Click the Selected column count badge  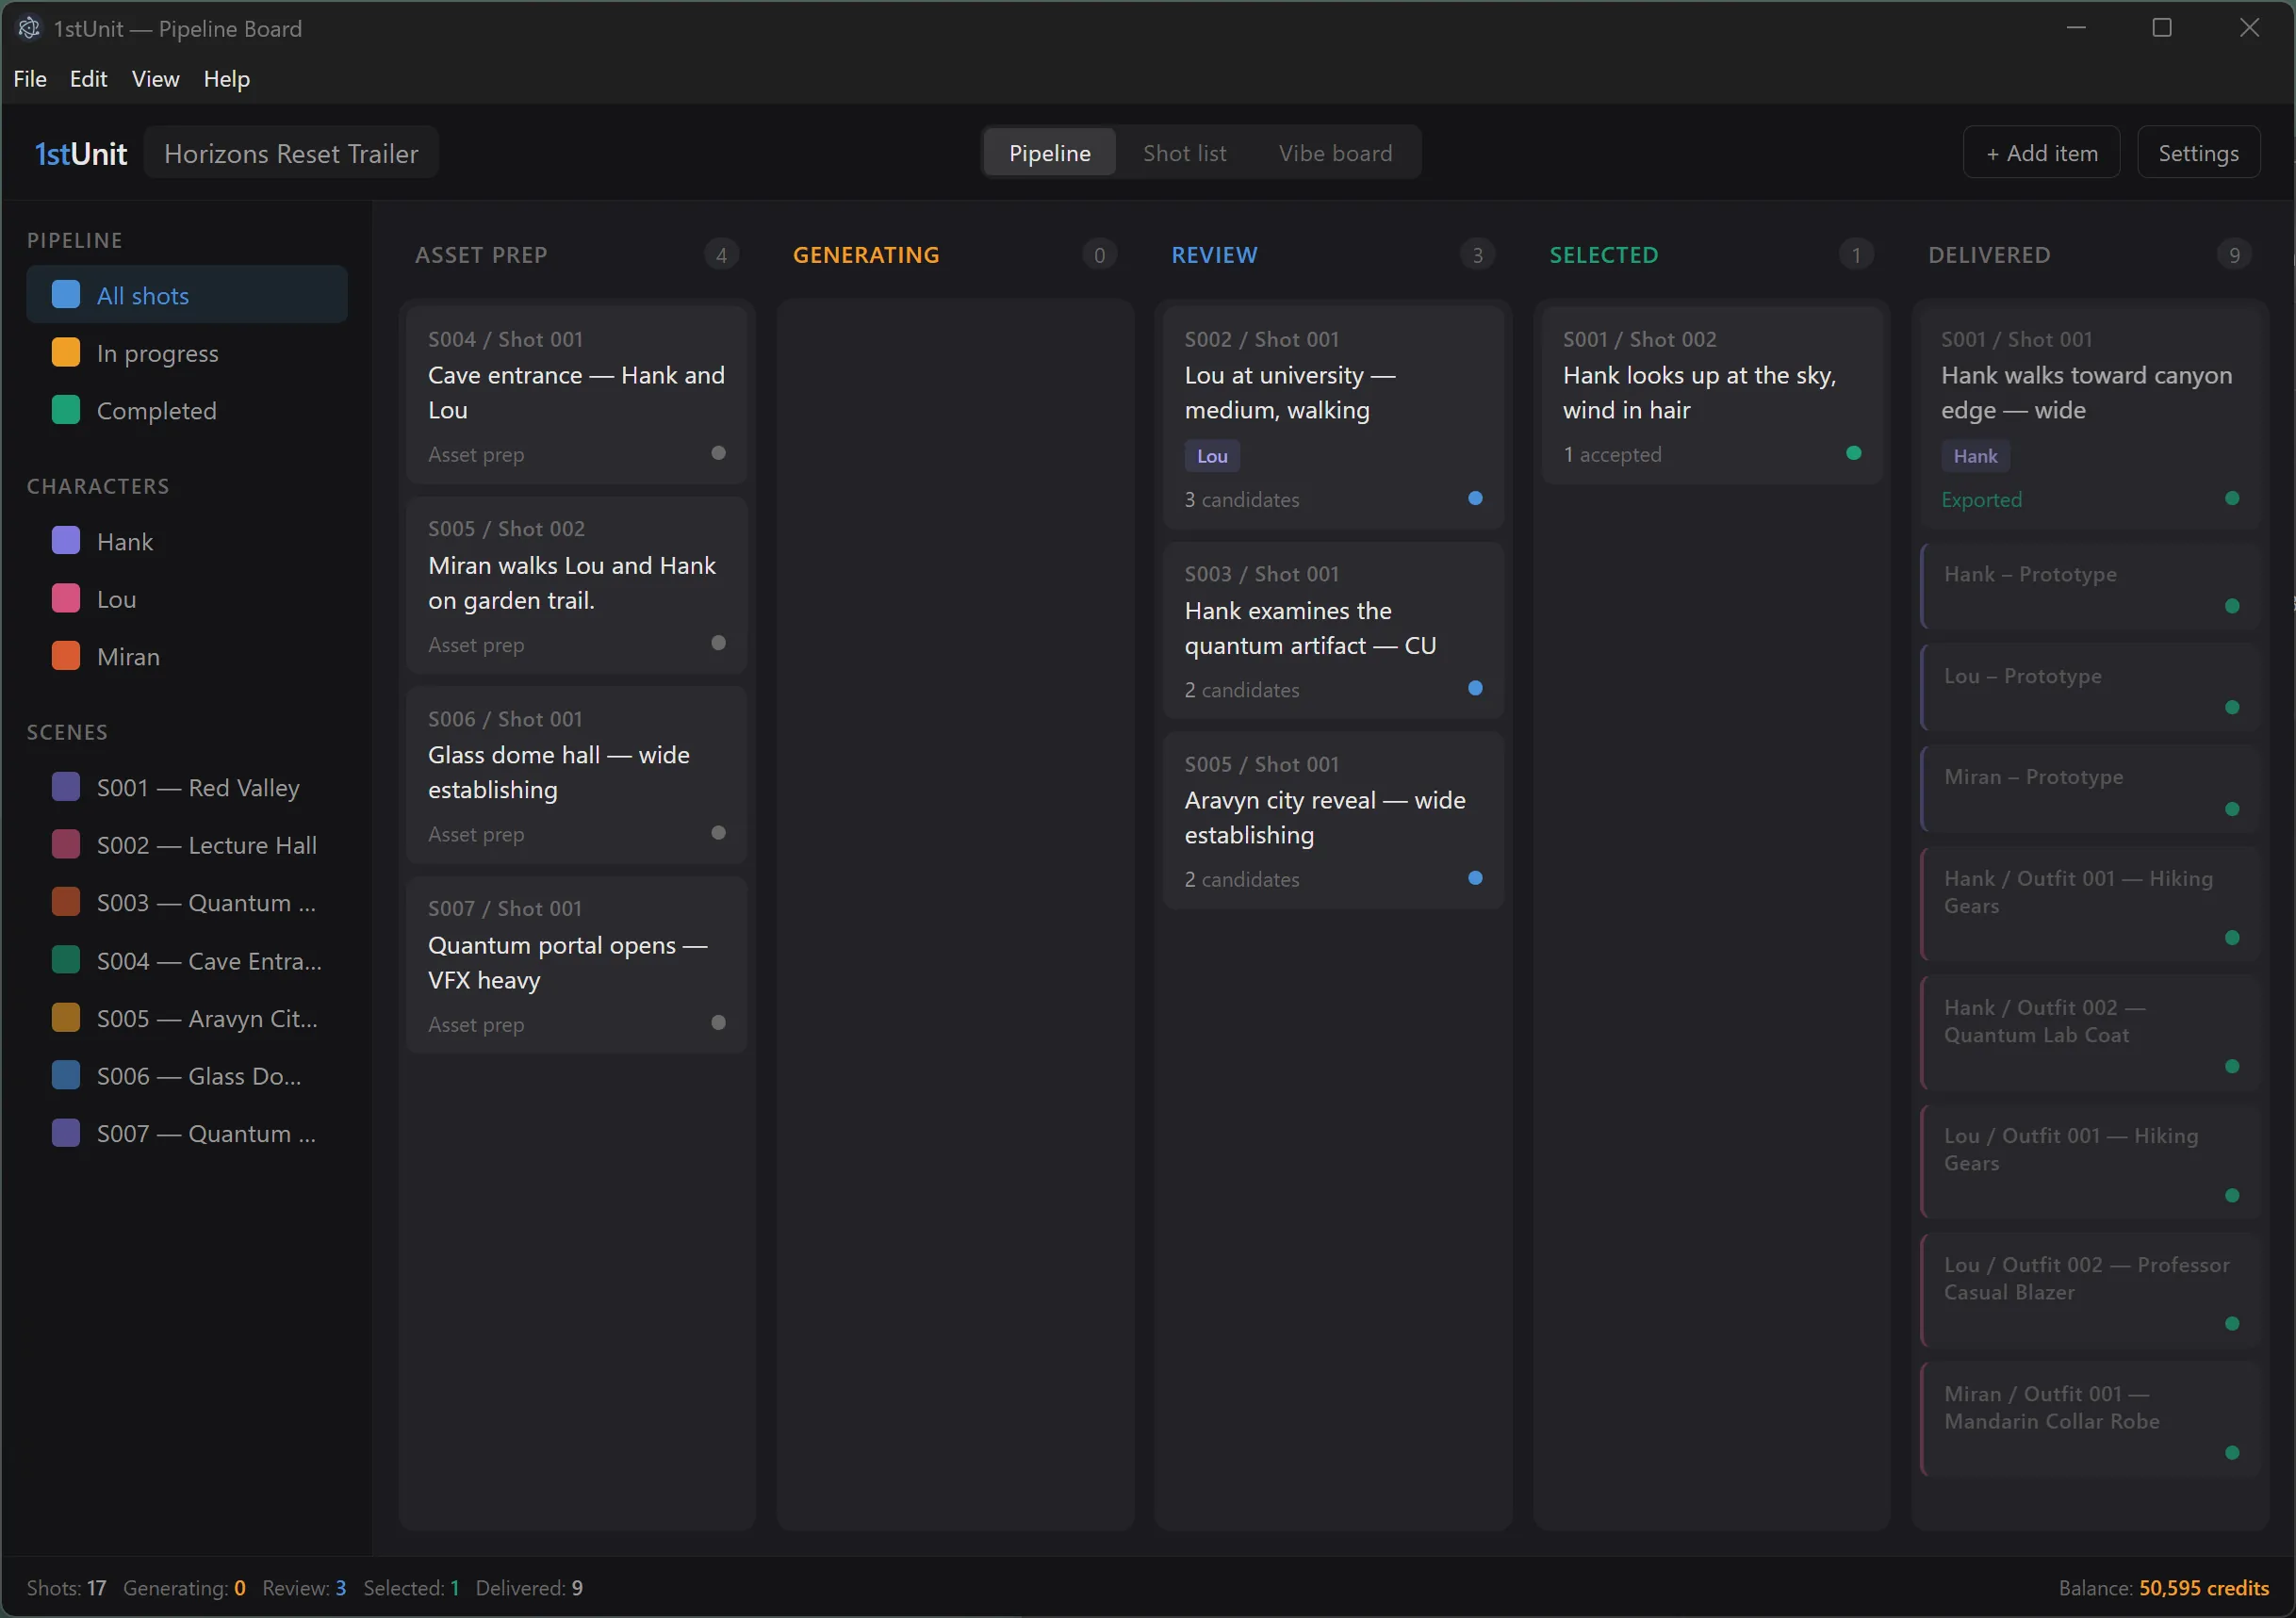1856,255
